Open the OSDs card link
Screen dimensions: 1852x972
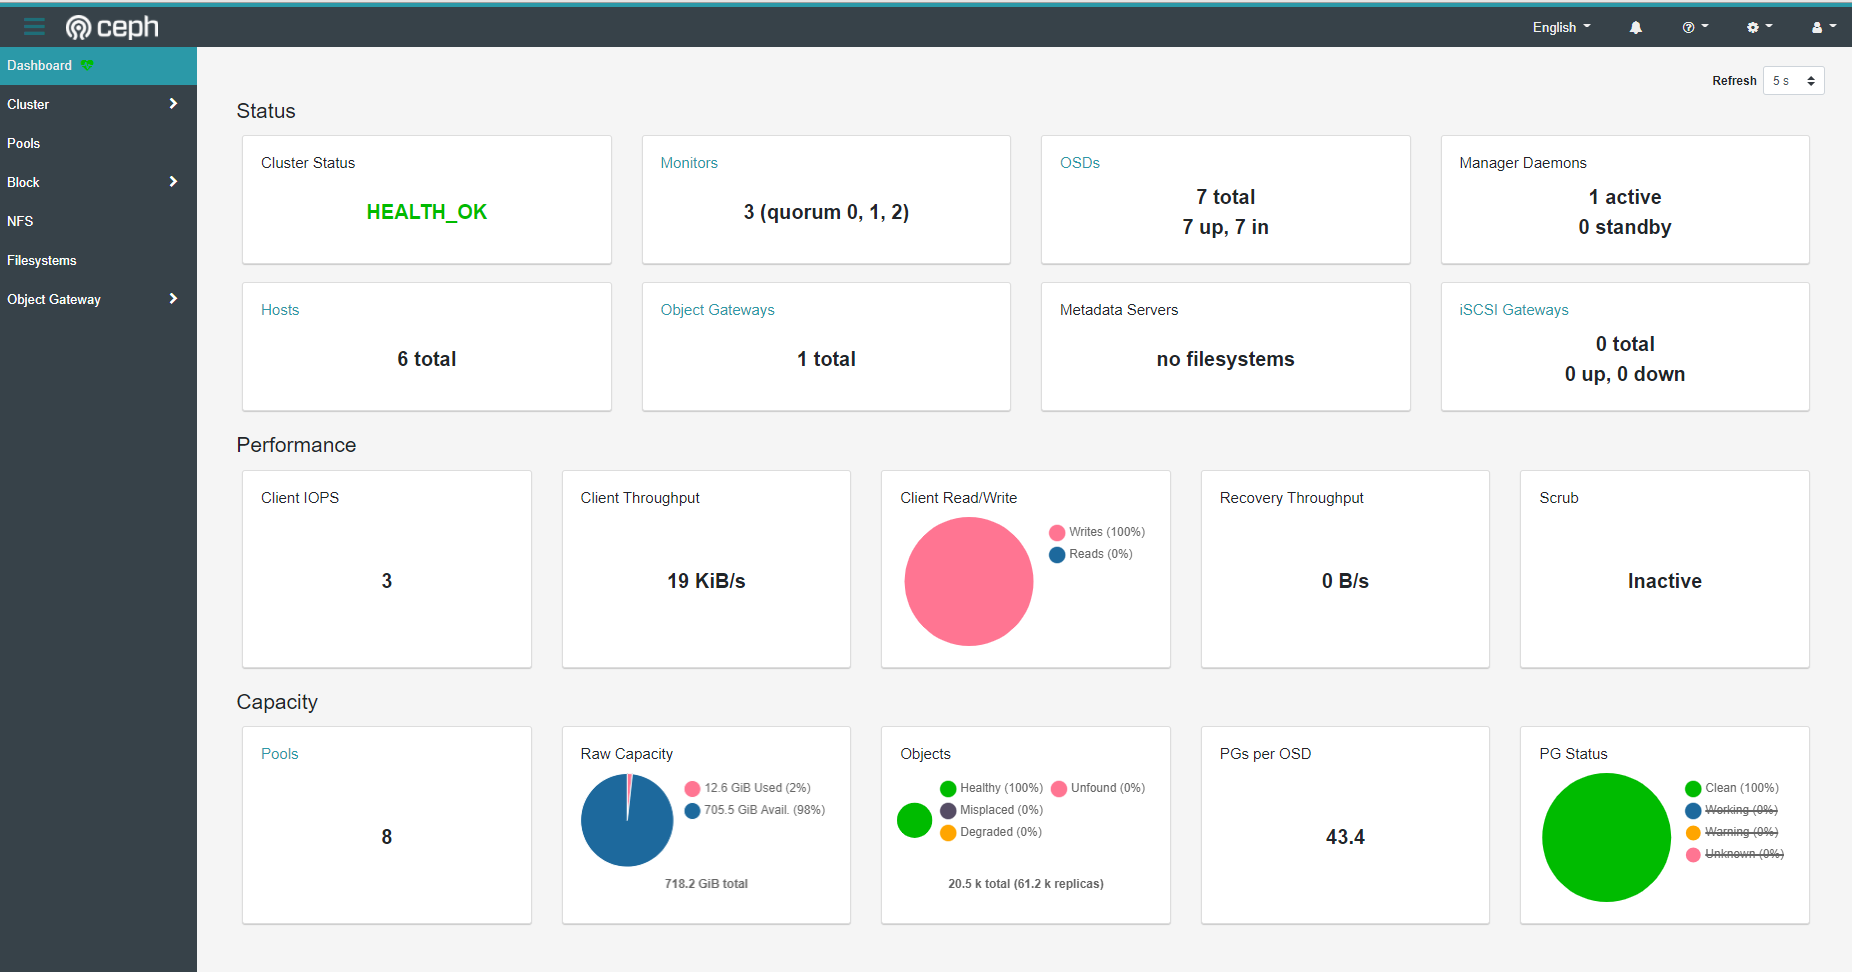[1080, 163]
